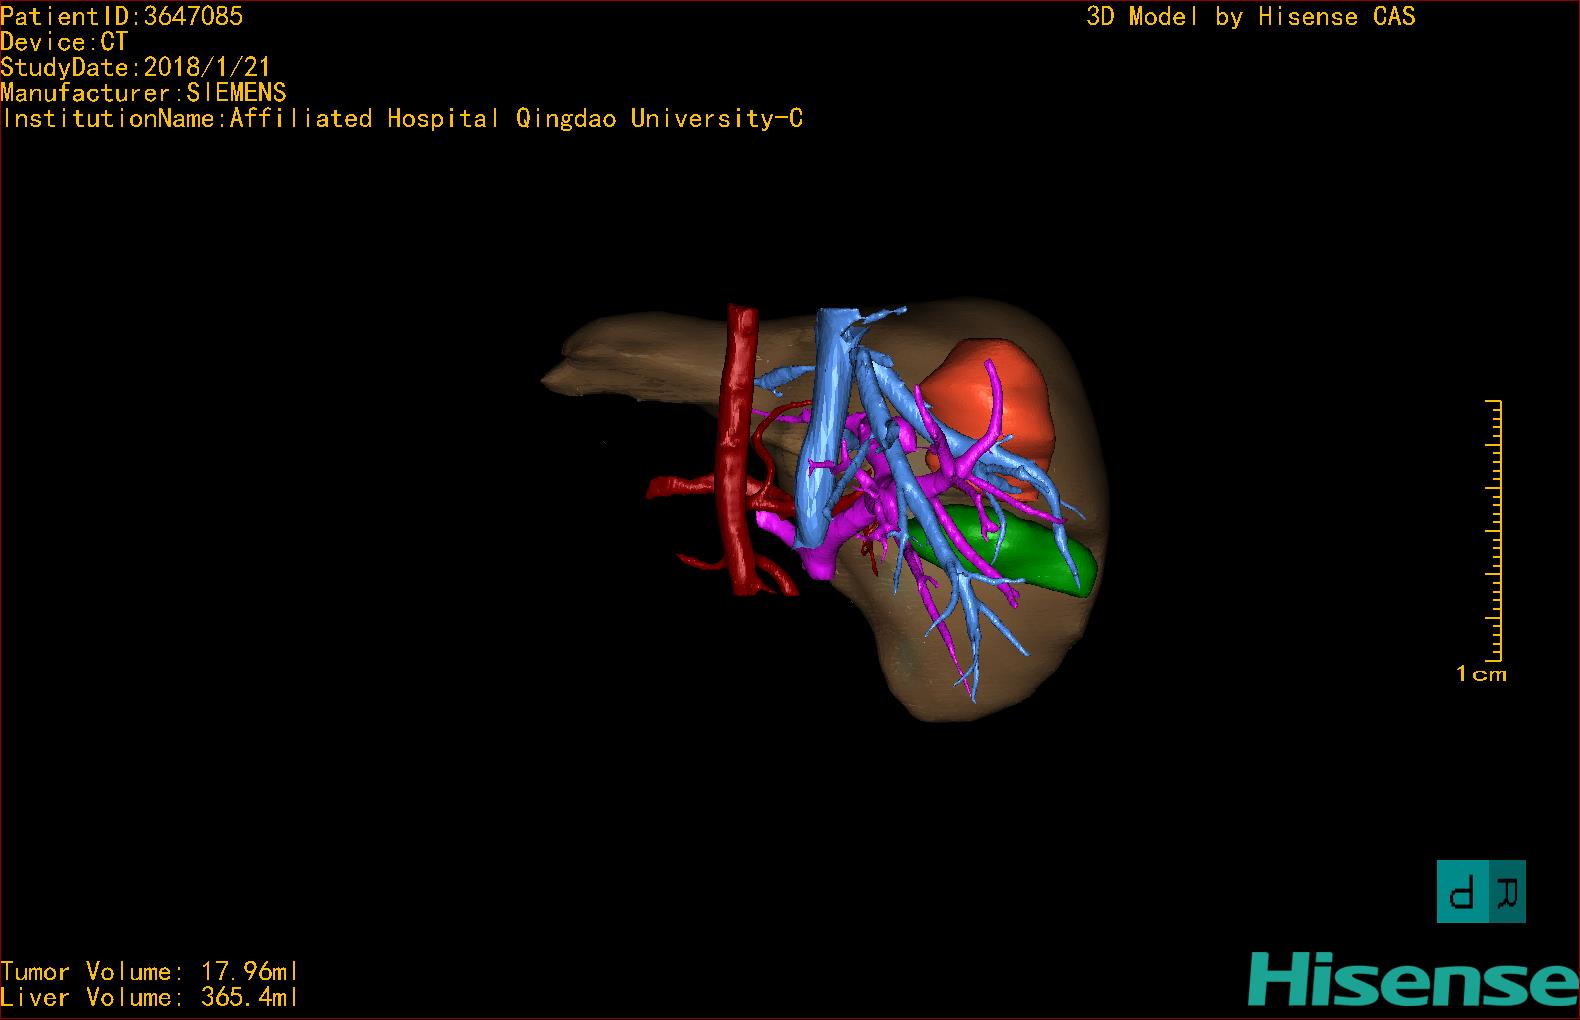Click the PatientID:3647085 text
Screen dimensions: 1580x1020
[x=122, y=16]
